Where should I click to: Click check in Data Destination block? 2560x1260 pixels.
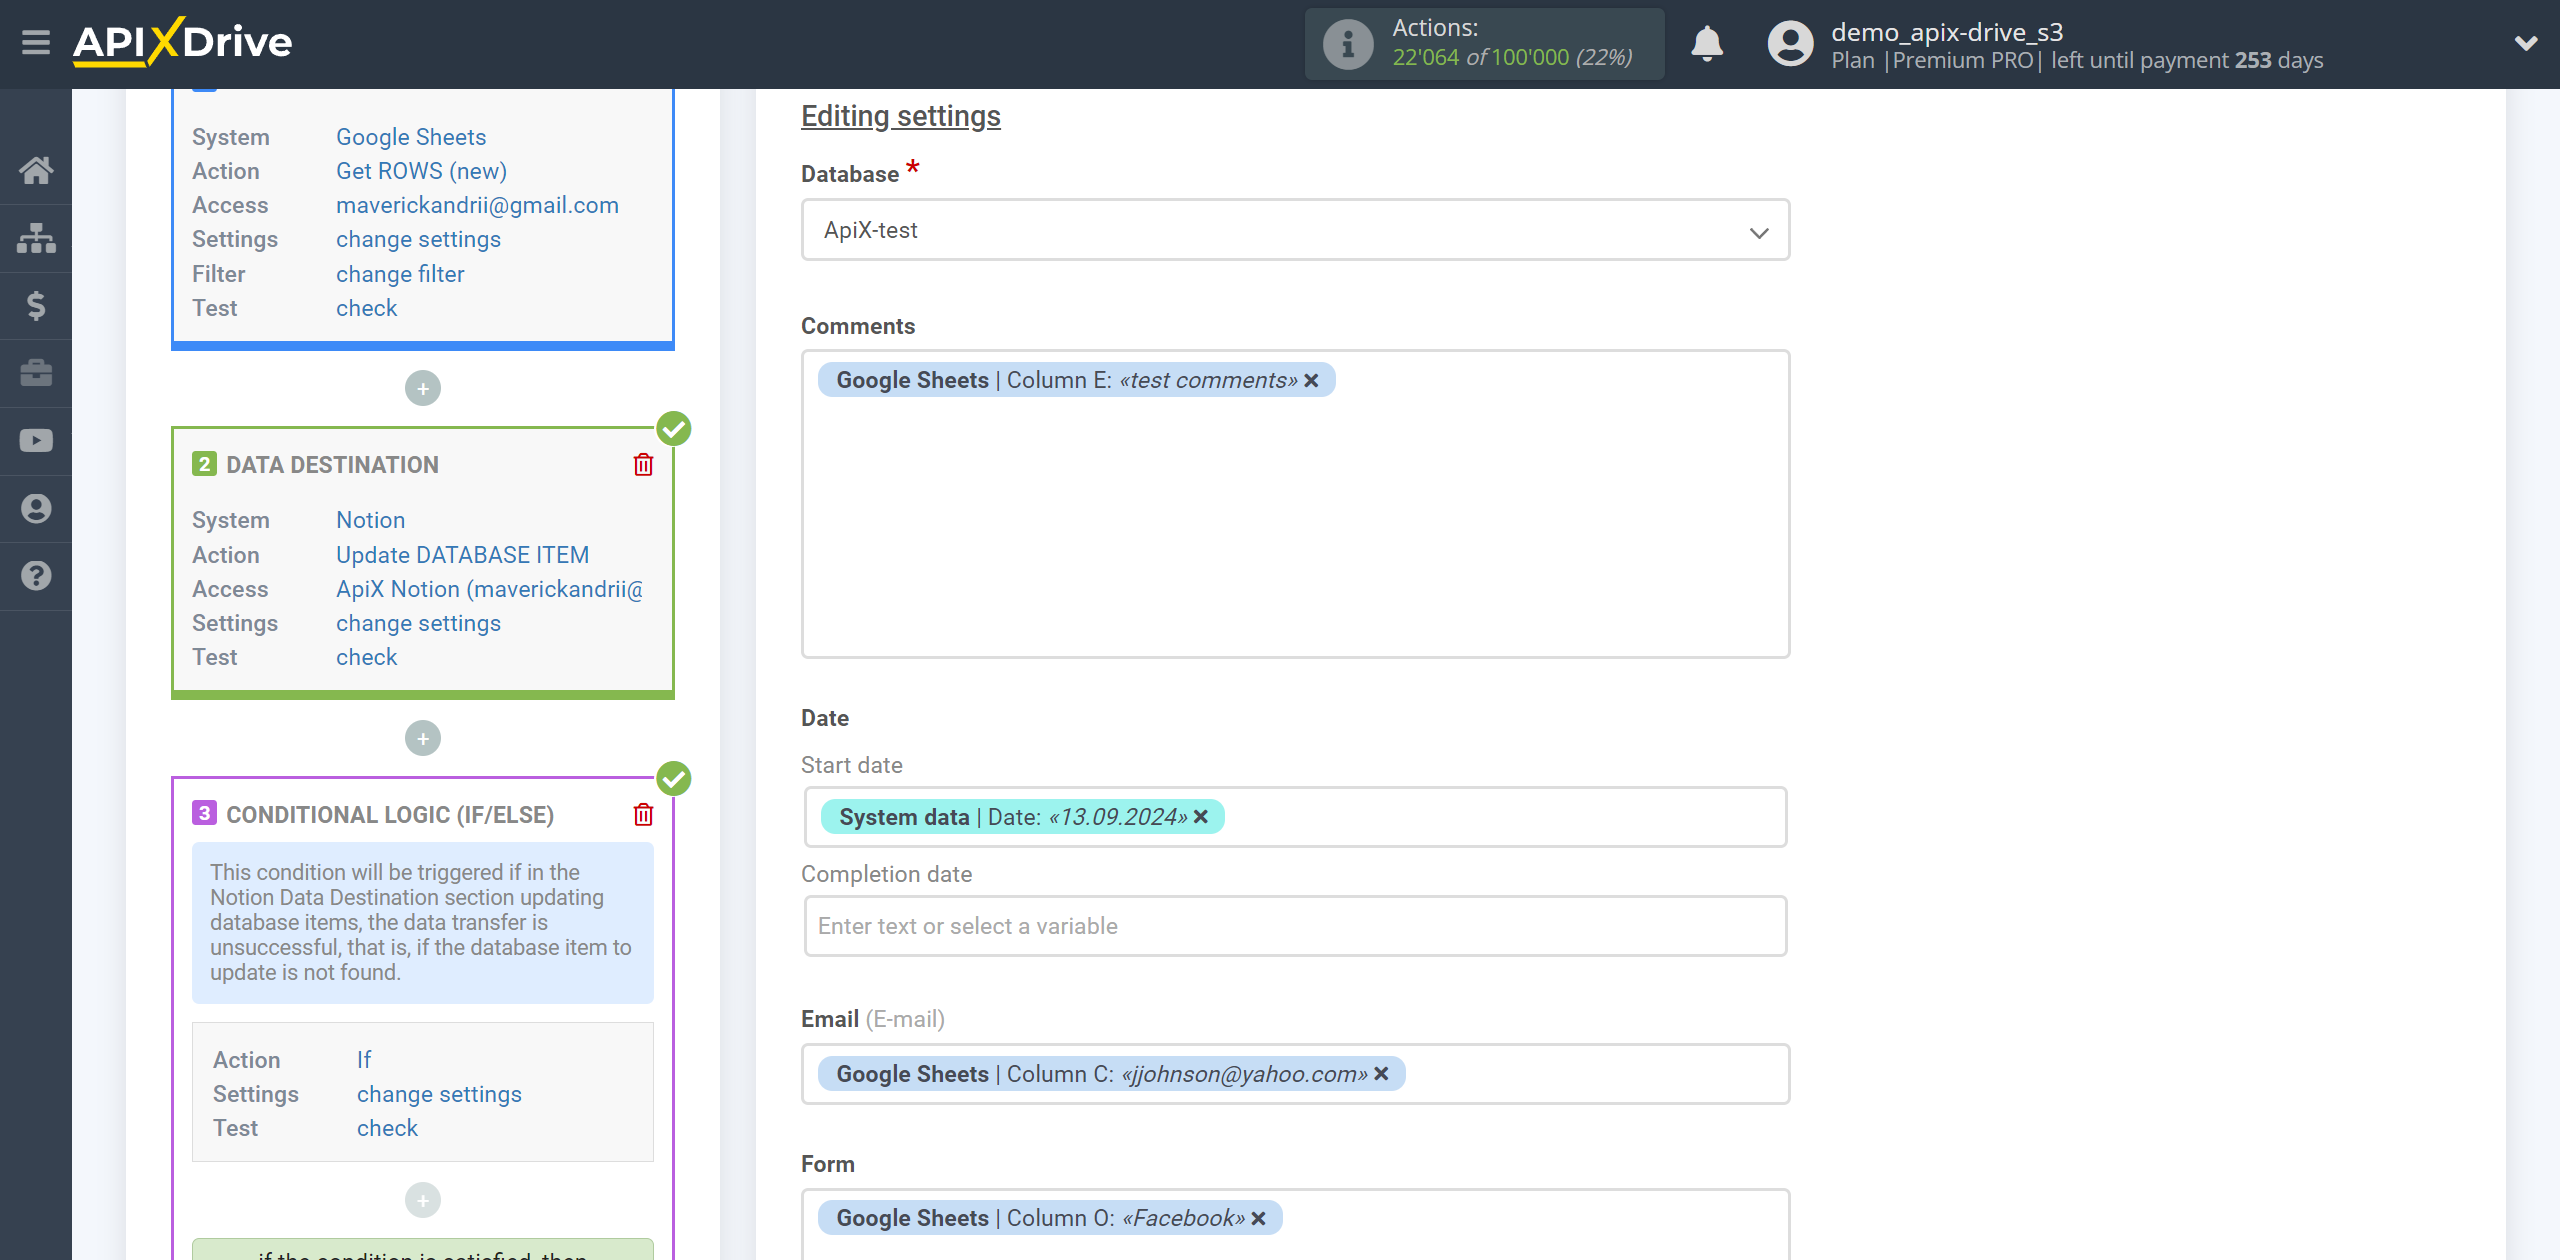[366, 657]
